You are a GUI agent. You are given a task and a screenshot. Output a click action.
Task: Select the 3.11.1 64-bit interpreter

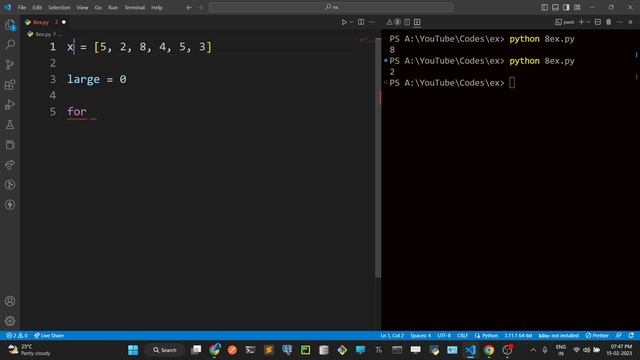tap(518, 336)
